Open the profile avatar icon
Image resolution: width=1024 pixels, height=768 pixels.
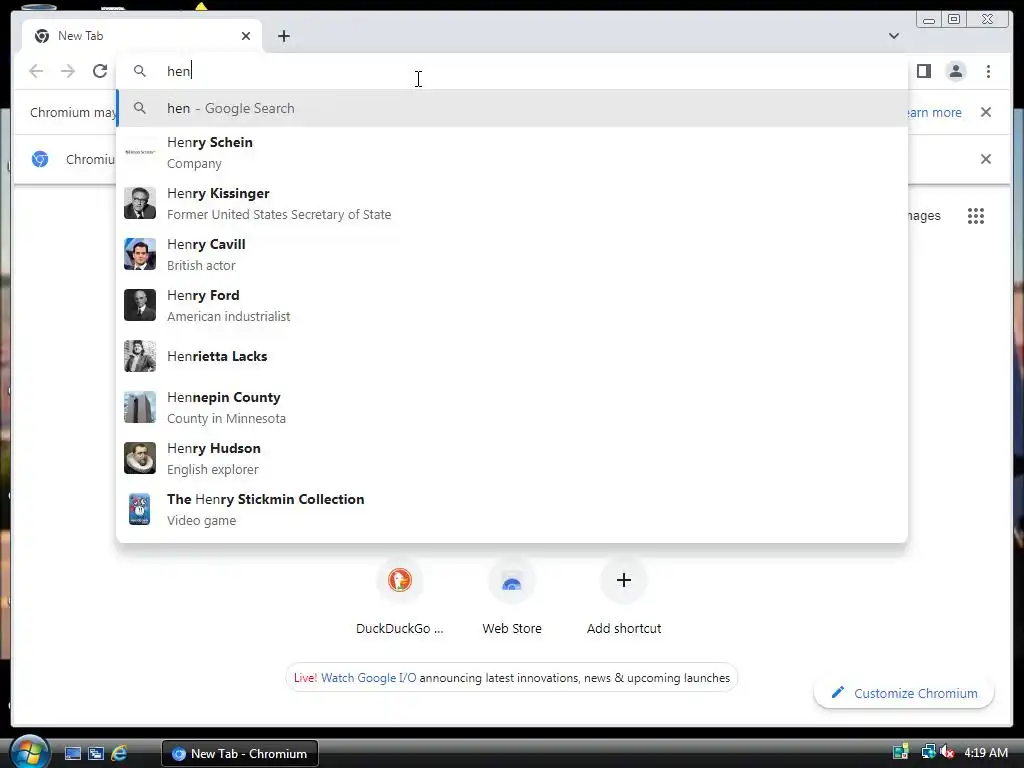[955, 71]
